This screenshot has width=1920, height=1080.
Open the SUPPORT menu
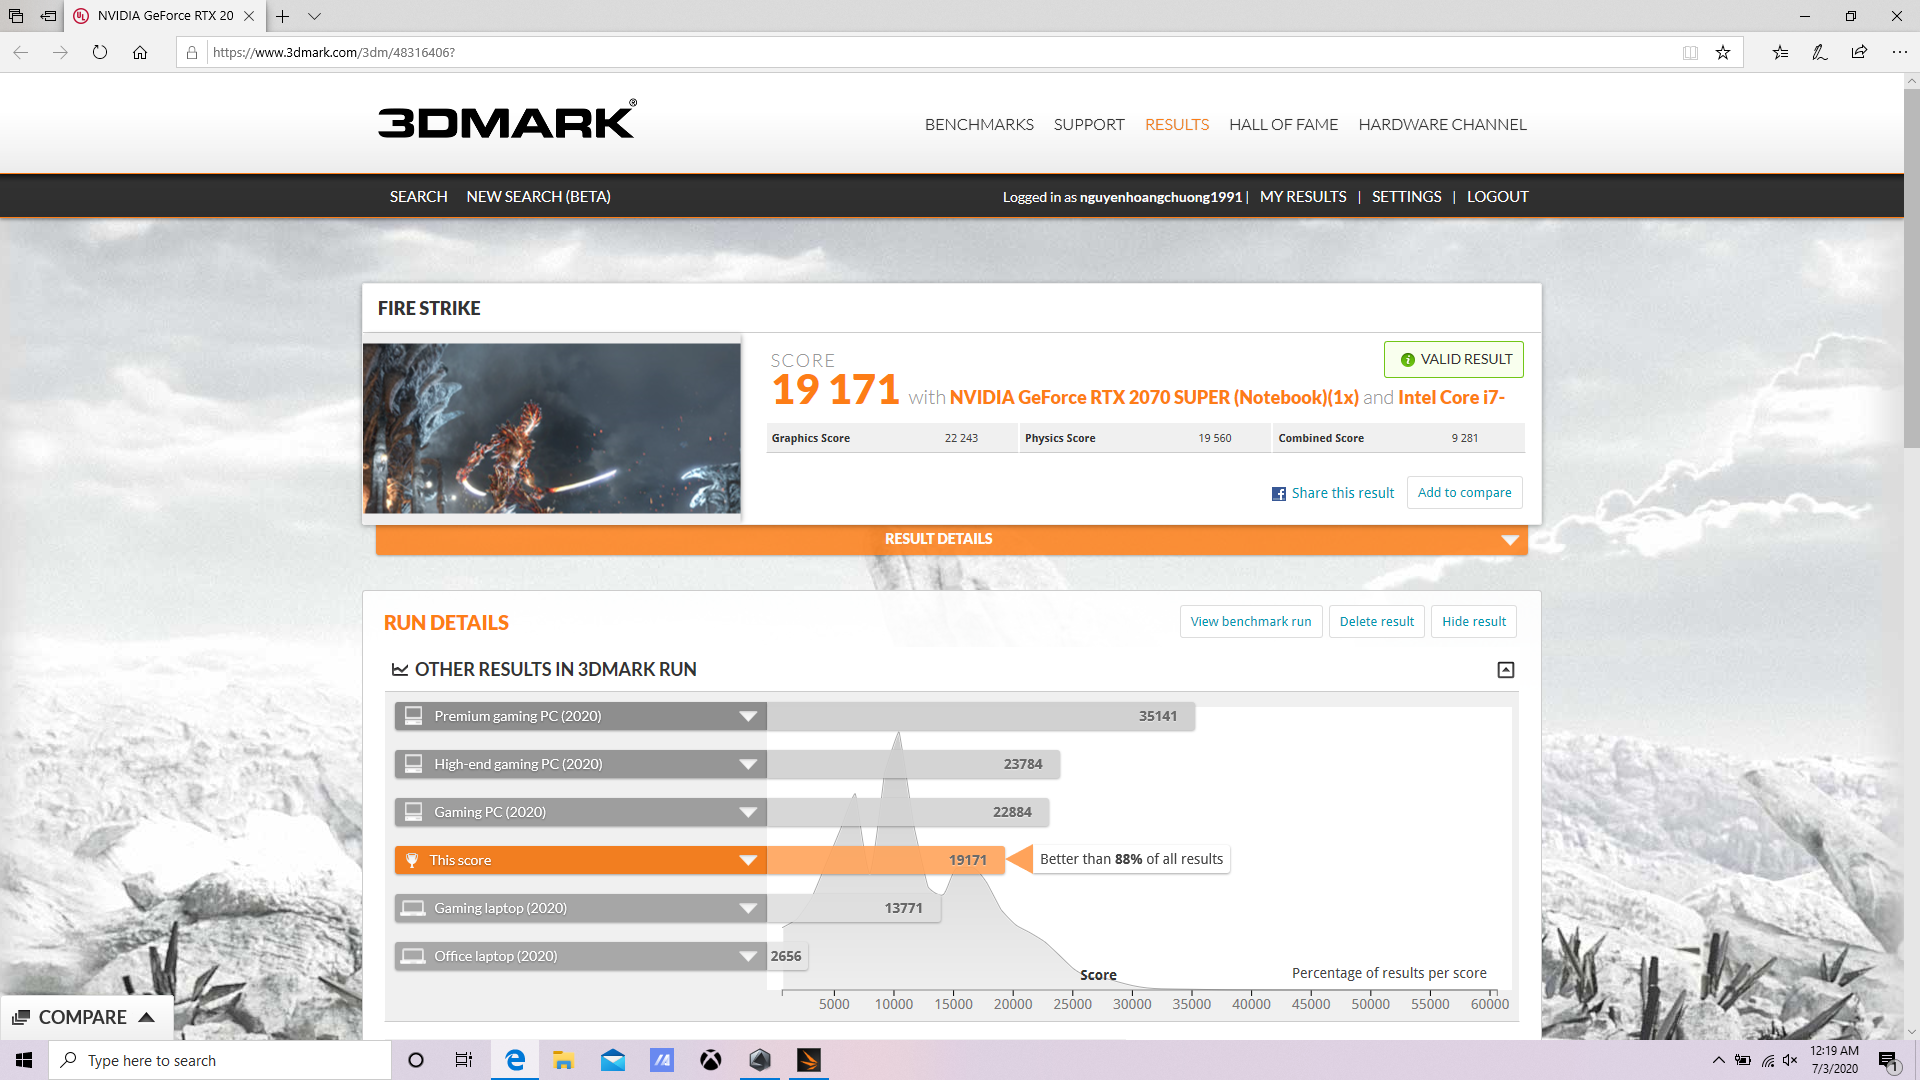pyautogui.click(x=1089, y=125)
